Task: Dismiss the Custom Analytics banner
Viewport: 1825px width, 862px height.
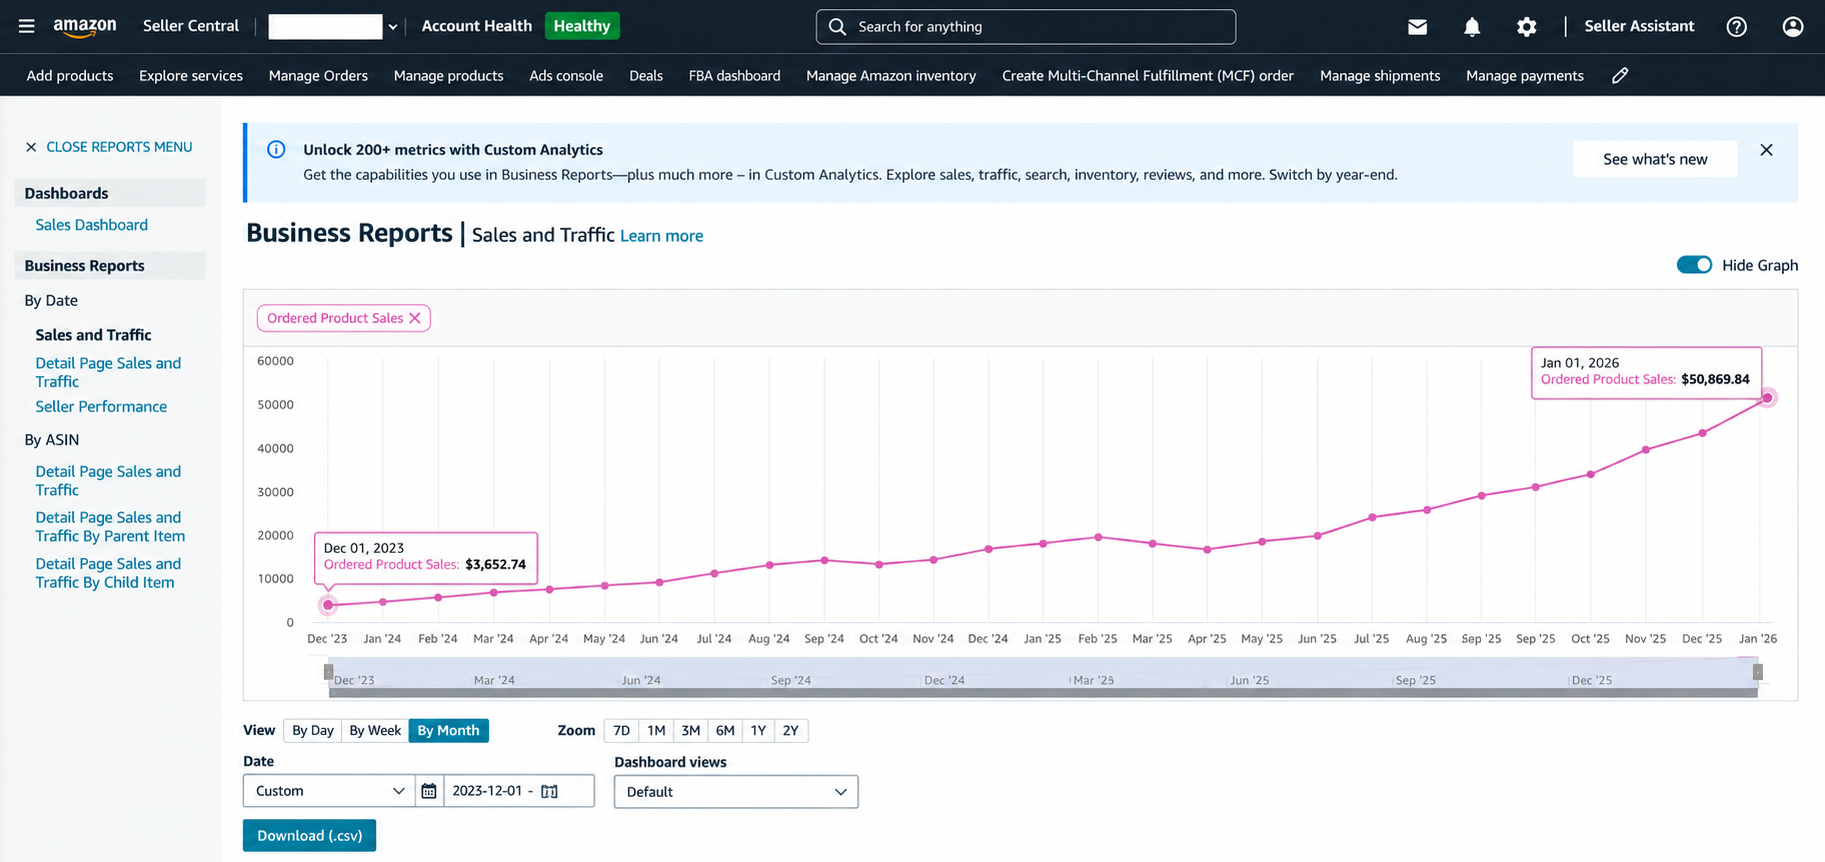Action: coord(1767,150)
